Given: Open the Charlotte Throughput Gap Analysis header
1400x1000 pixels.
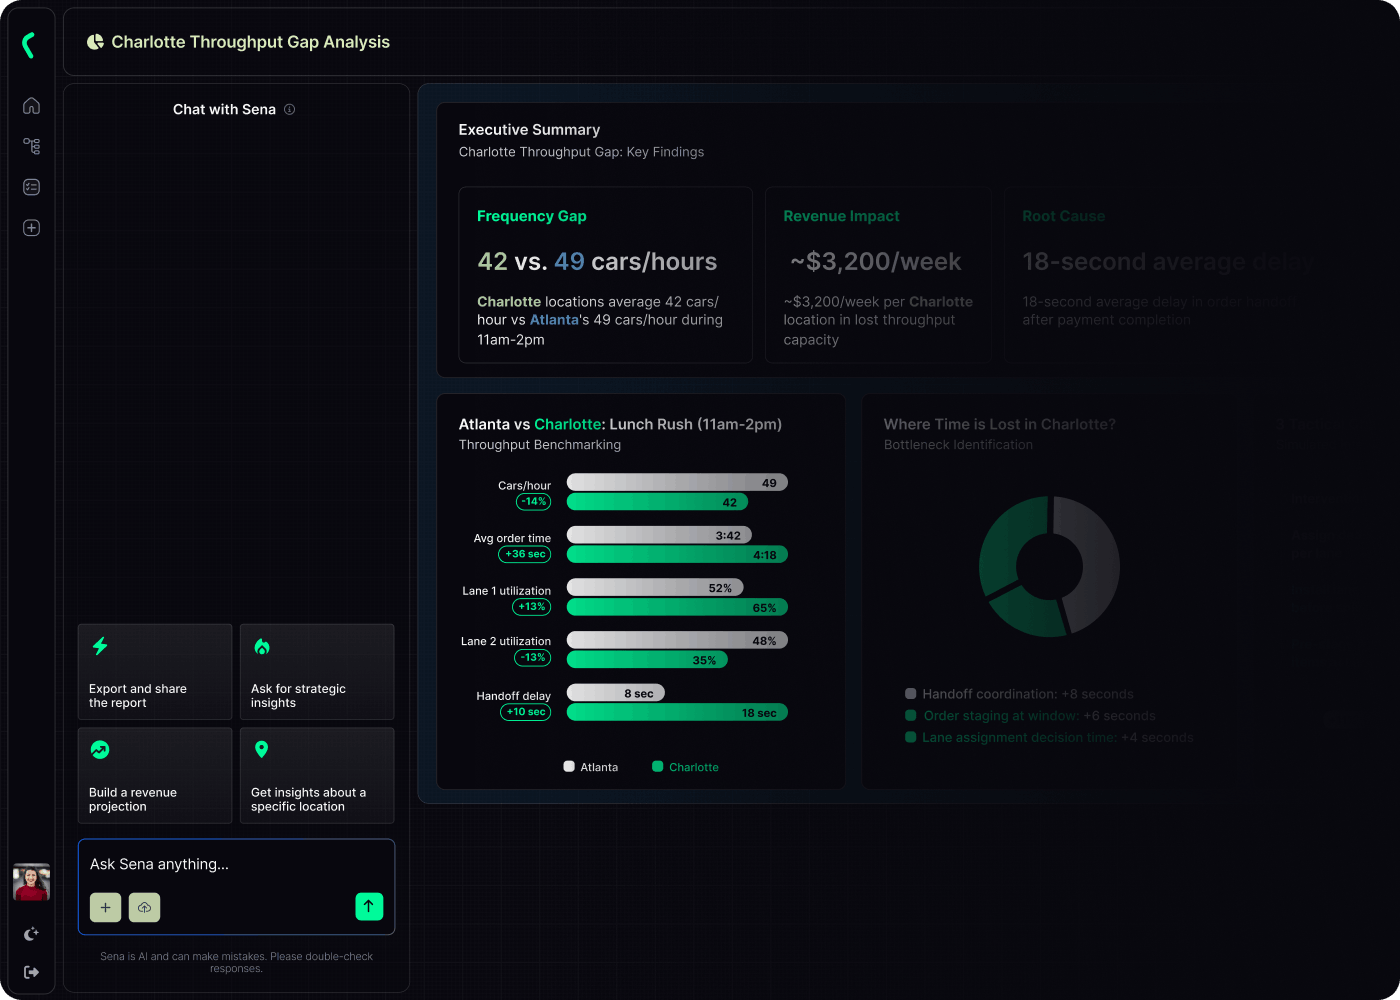Looking at the screenshot, I should 252,42.
